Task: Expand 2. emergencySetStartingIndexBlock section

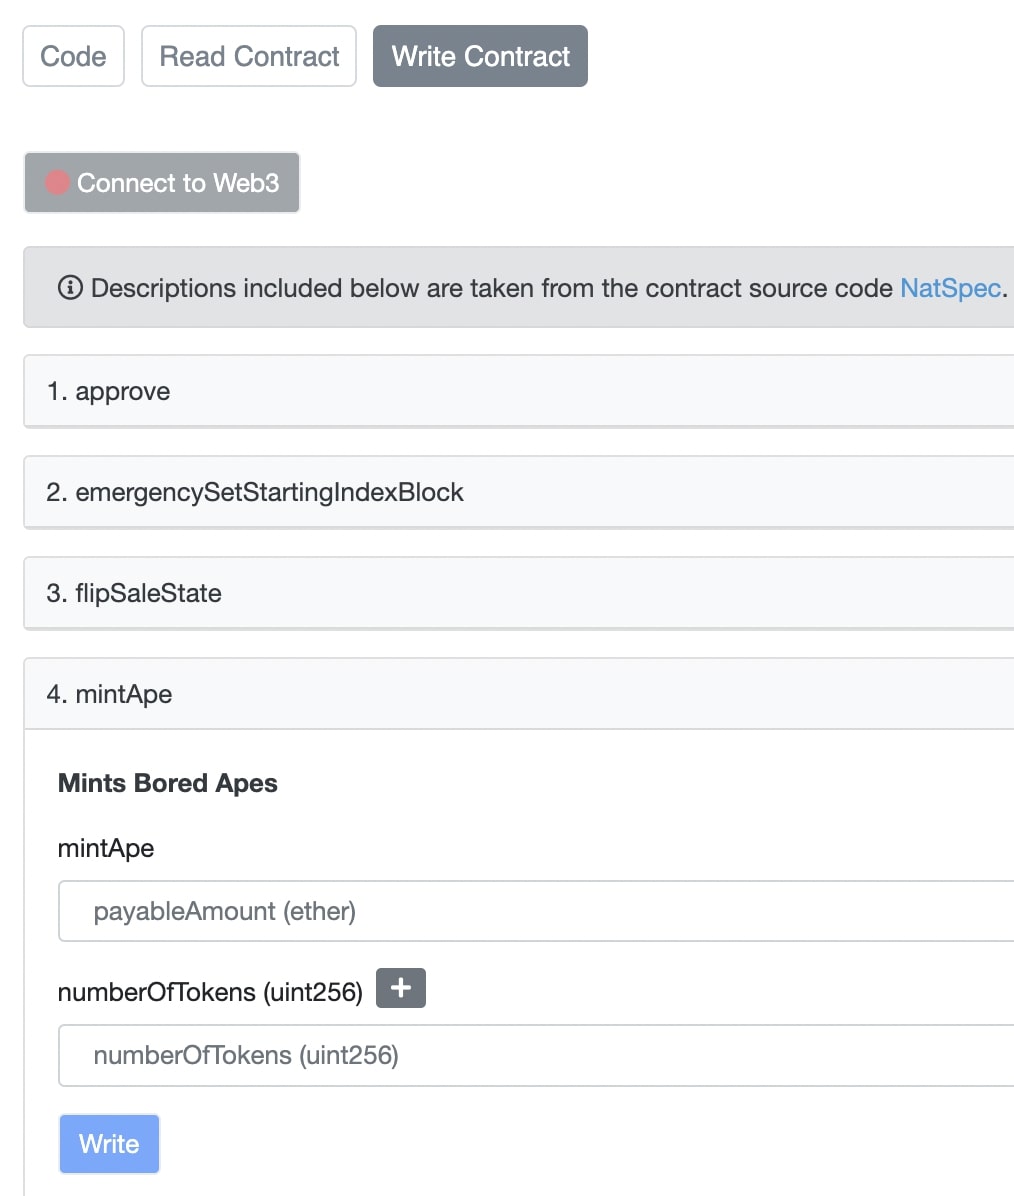Action: pos(519,492)
